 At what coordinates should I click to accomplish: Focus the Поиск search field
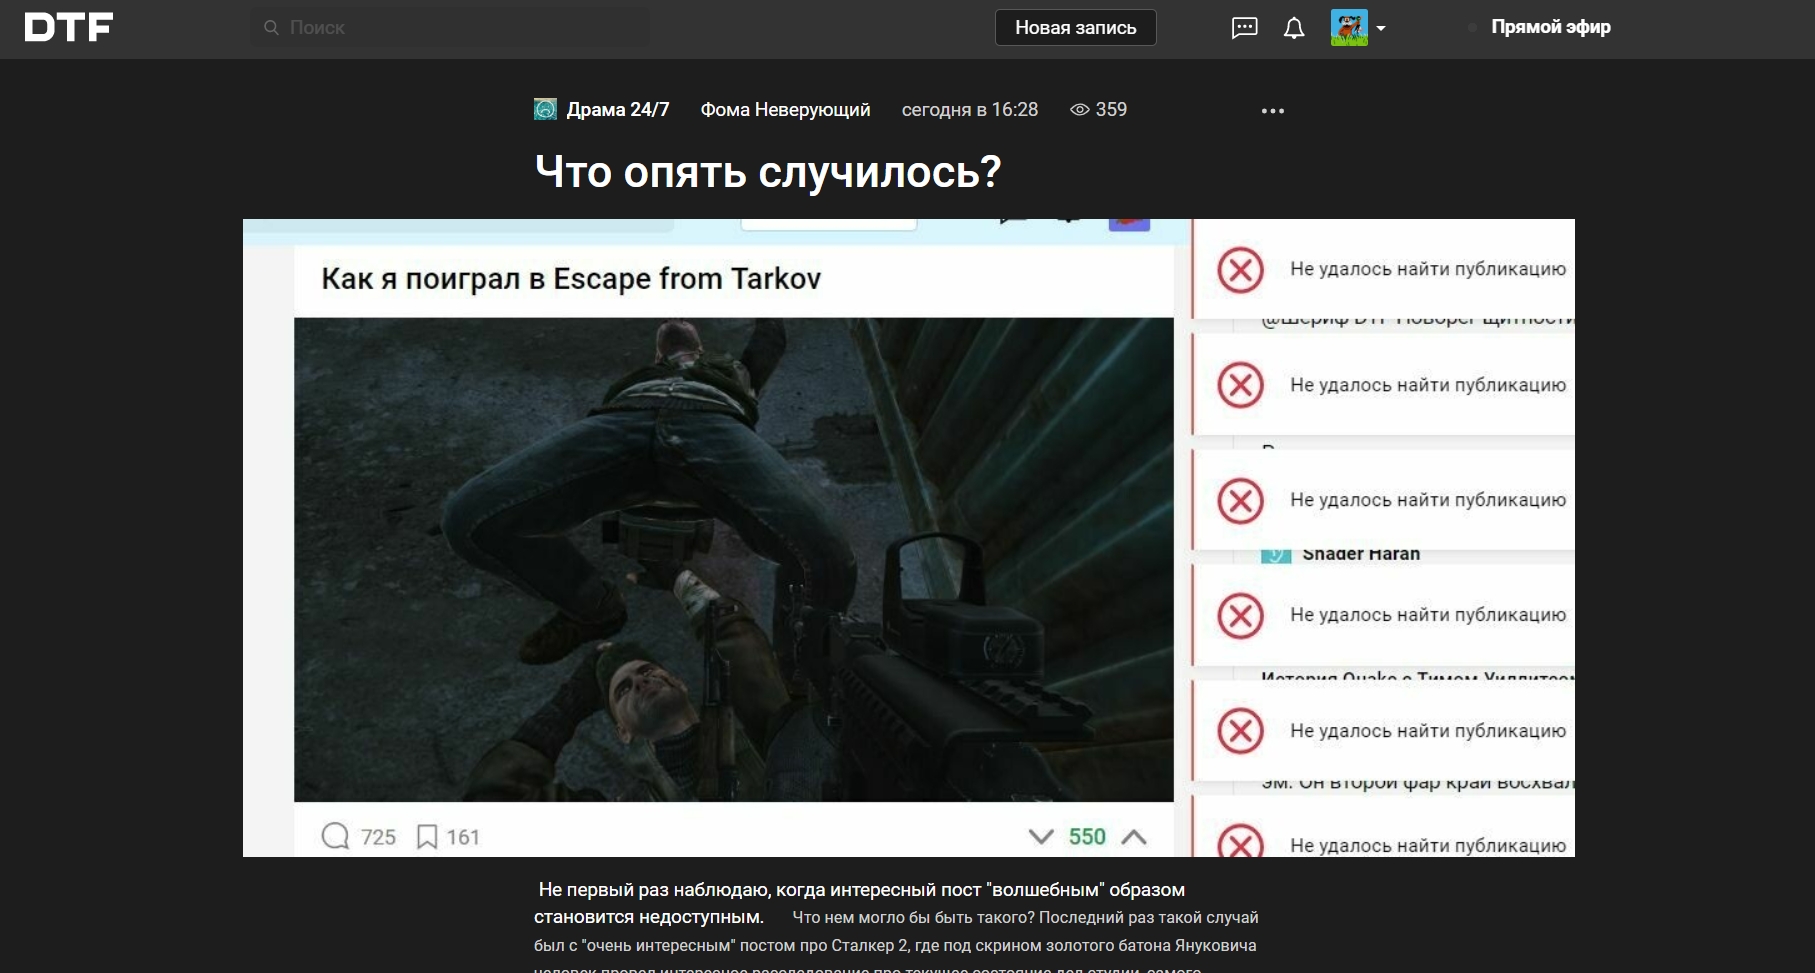(x=450, y=28)
